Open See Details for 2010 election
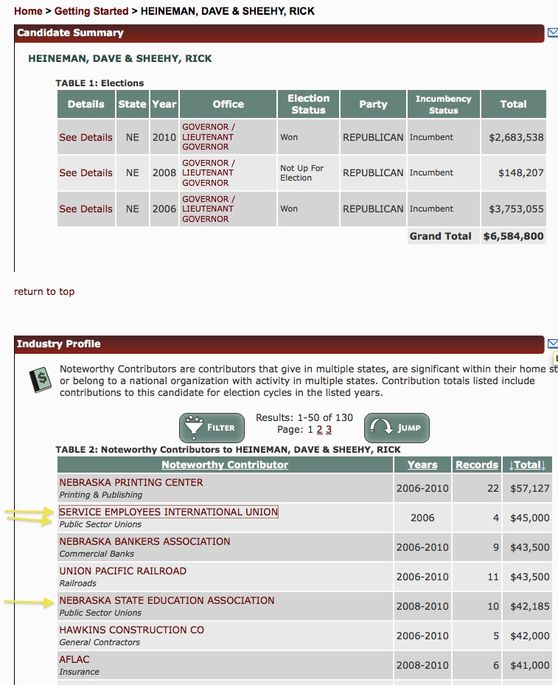 point(86,137)
